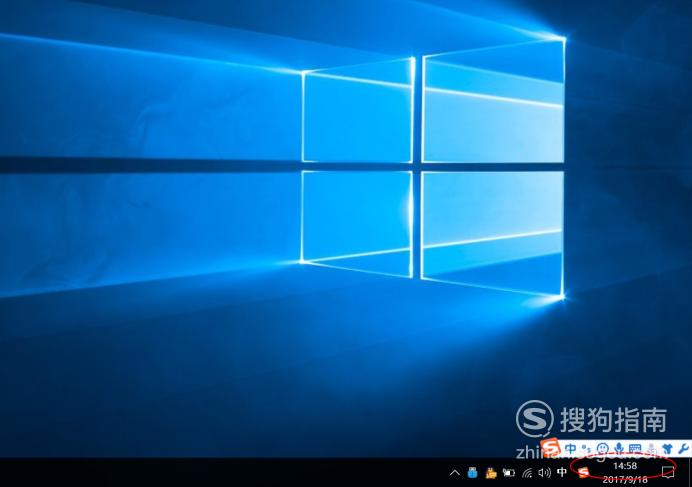This screenshot has height=487, width=692.
Task: Click the speaker volume icon
Action: click(544, 473)
